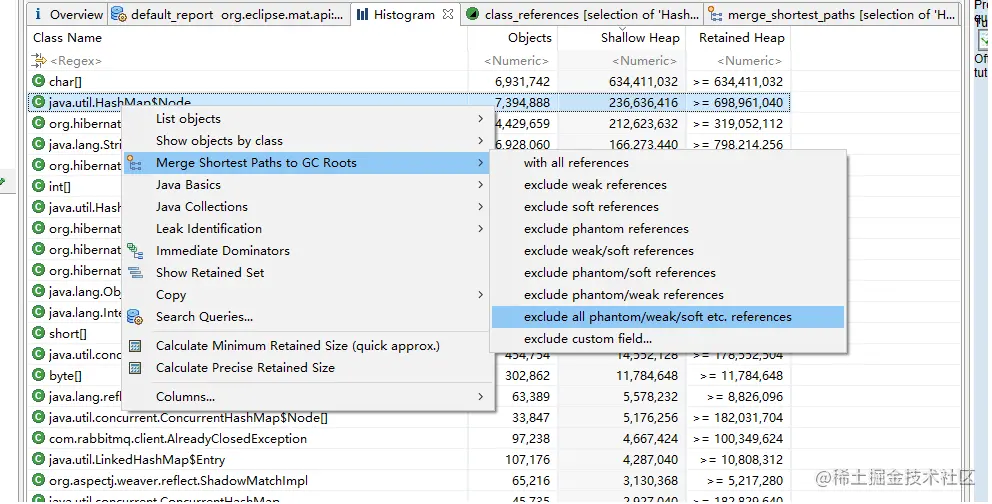Click the Overview tab info icon
992x504 pixels.
click(x=38, y=14)
